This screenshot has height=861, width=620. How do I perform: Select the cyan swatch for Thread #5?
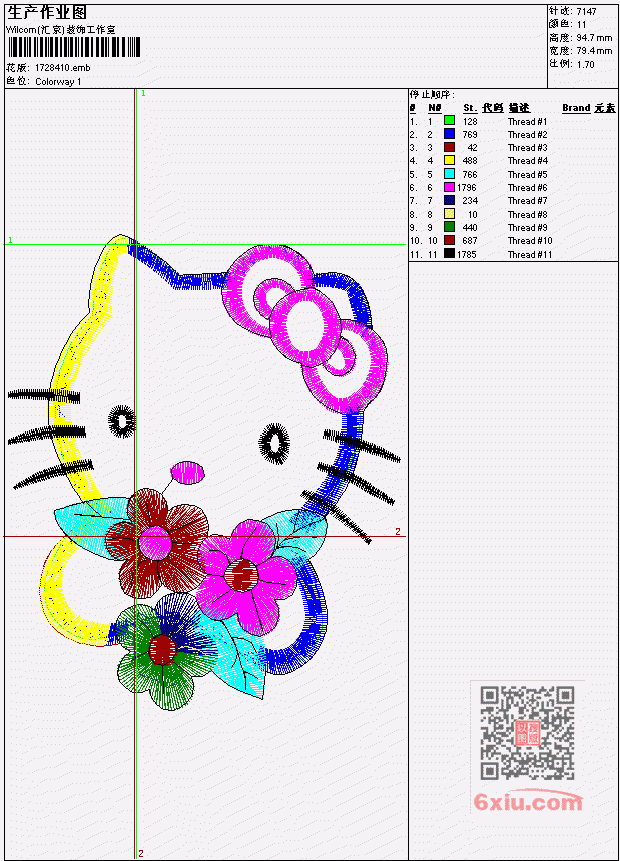(x=449, y=174)
